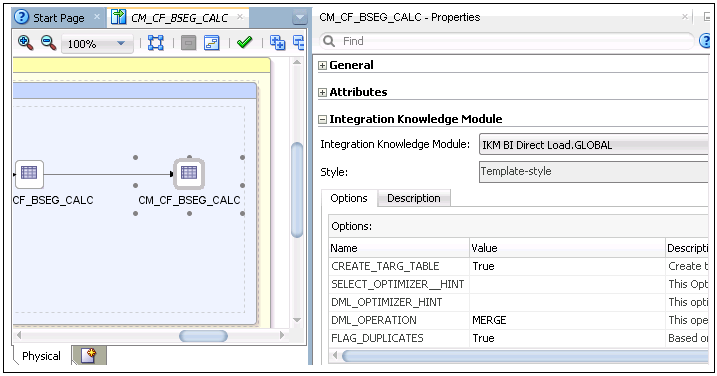The image size is (717, 376).
Task: Click the CREATE_TARG_TABLE True value cell
Action: 567,266
